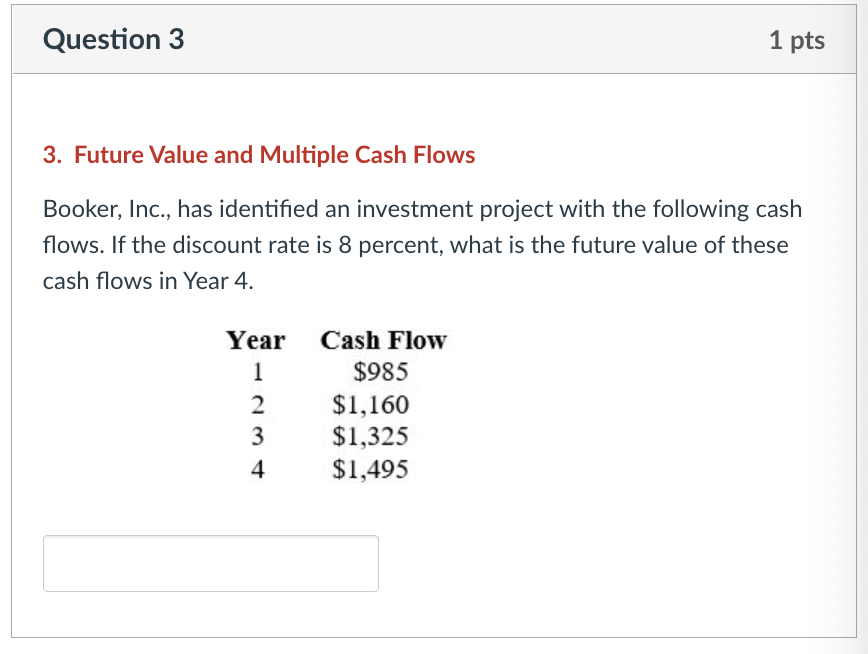Select Year 3 in the table

258,436
